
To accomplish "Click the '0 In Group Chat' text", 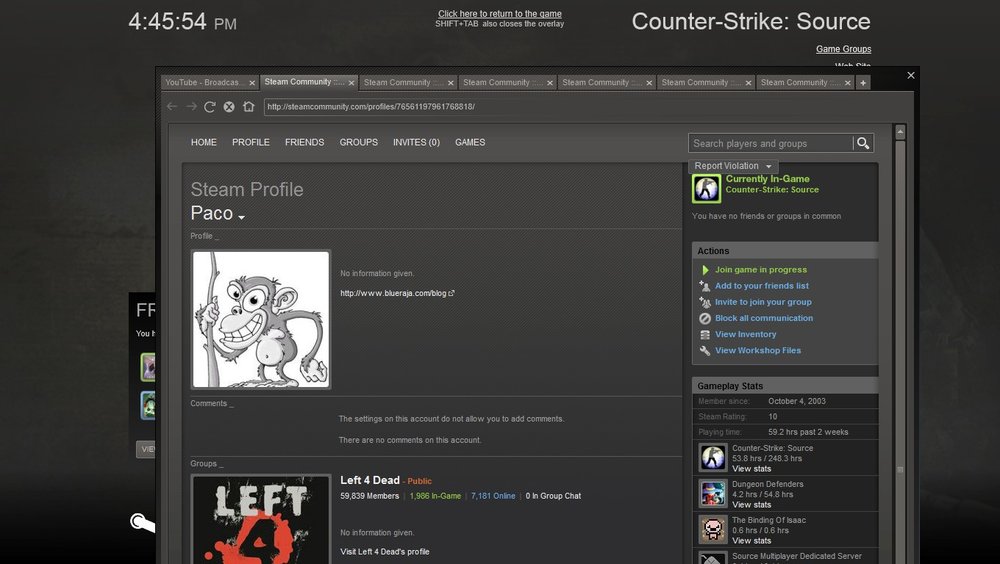I will tap(553, 496).
